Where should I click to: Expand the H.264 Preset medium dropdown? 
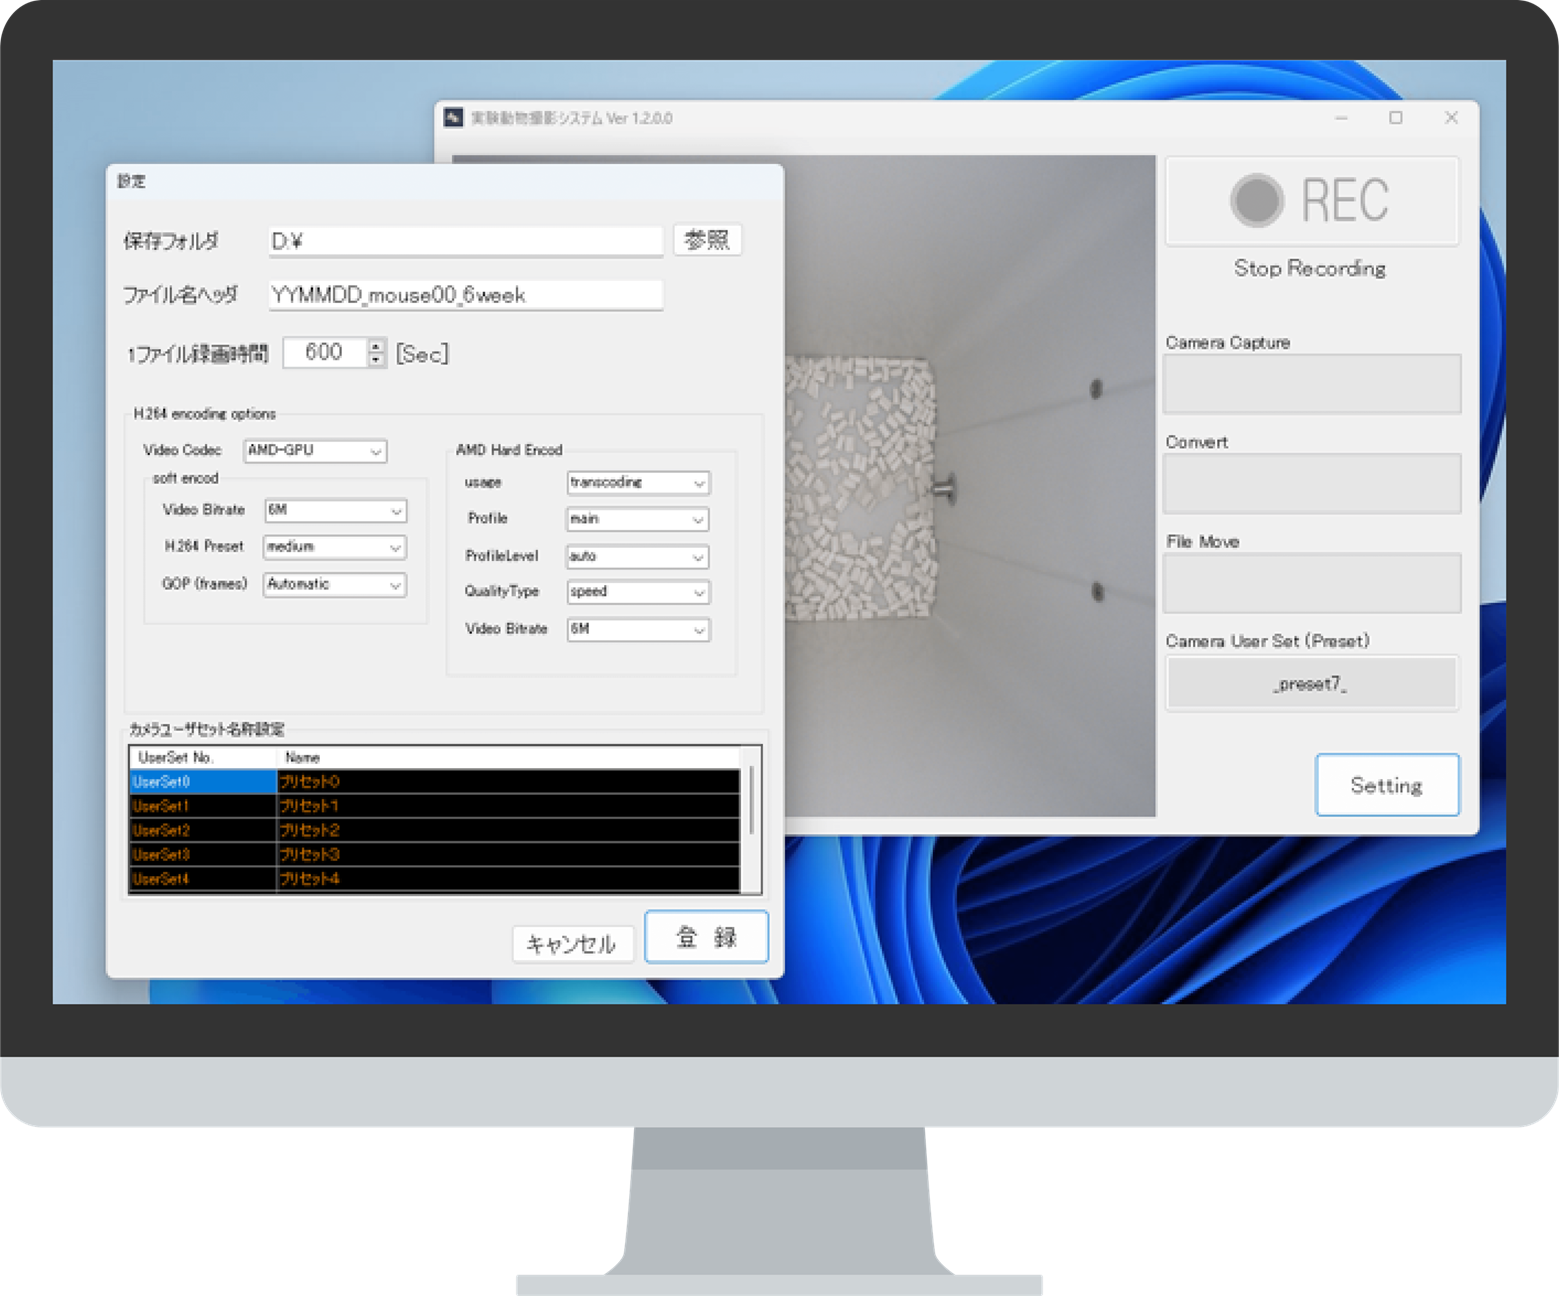[x=335, y=547]
